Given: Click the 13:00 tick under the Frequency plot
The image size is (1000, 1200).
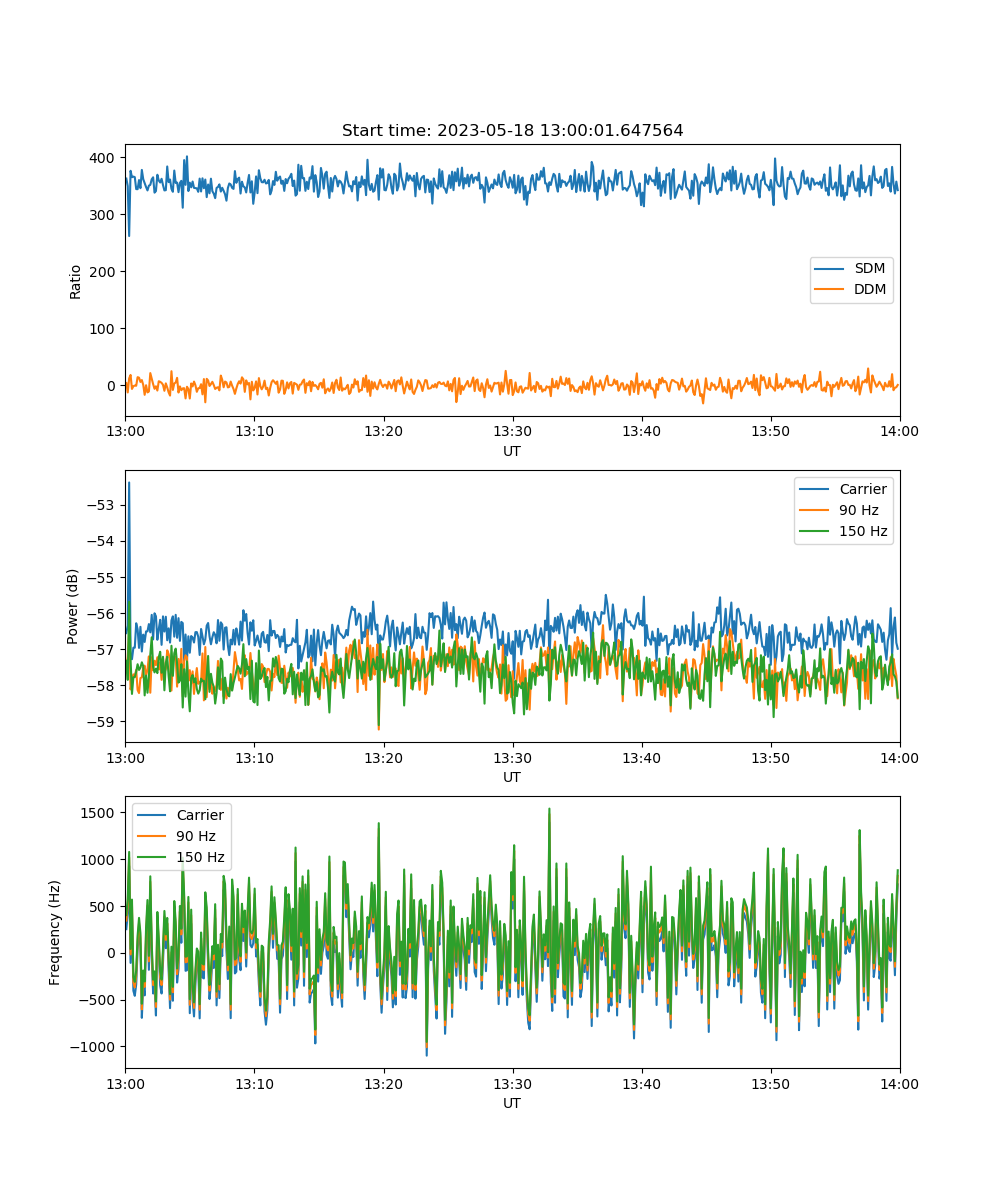Looking at the screenshot, I should pos(125,1083).
